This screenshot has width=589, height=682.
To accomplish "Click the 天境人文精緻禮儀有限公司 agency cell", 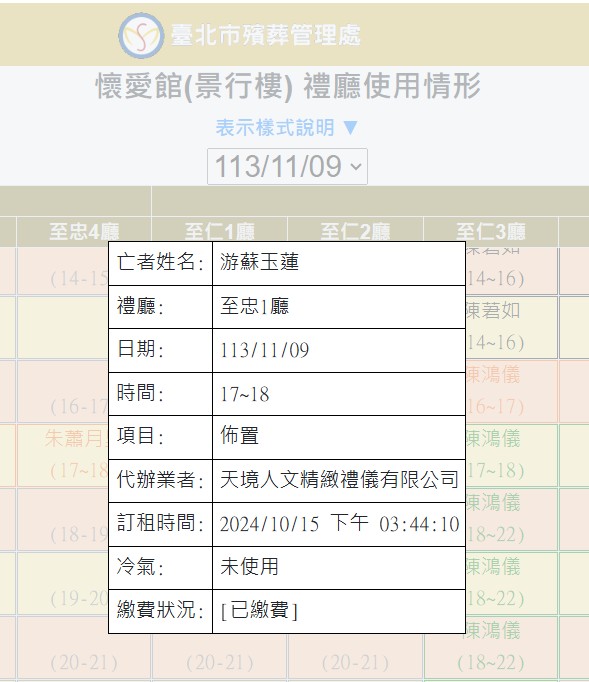I will [339, 481].
